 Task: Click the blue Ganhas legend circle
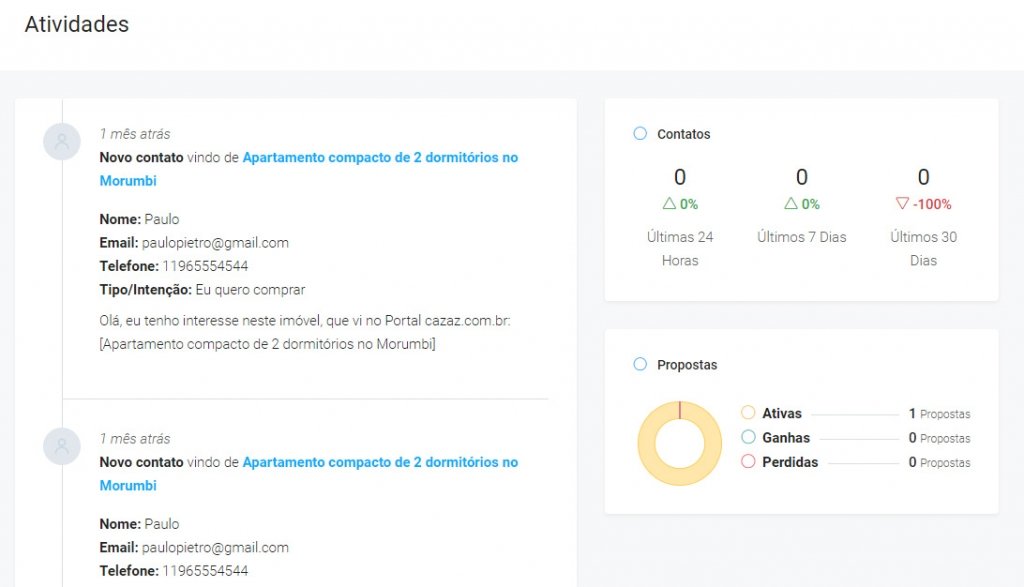pos(748,438)
